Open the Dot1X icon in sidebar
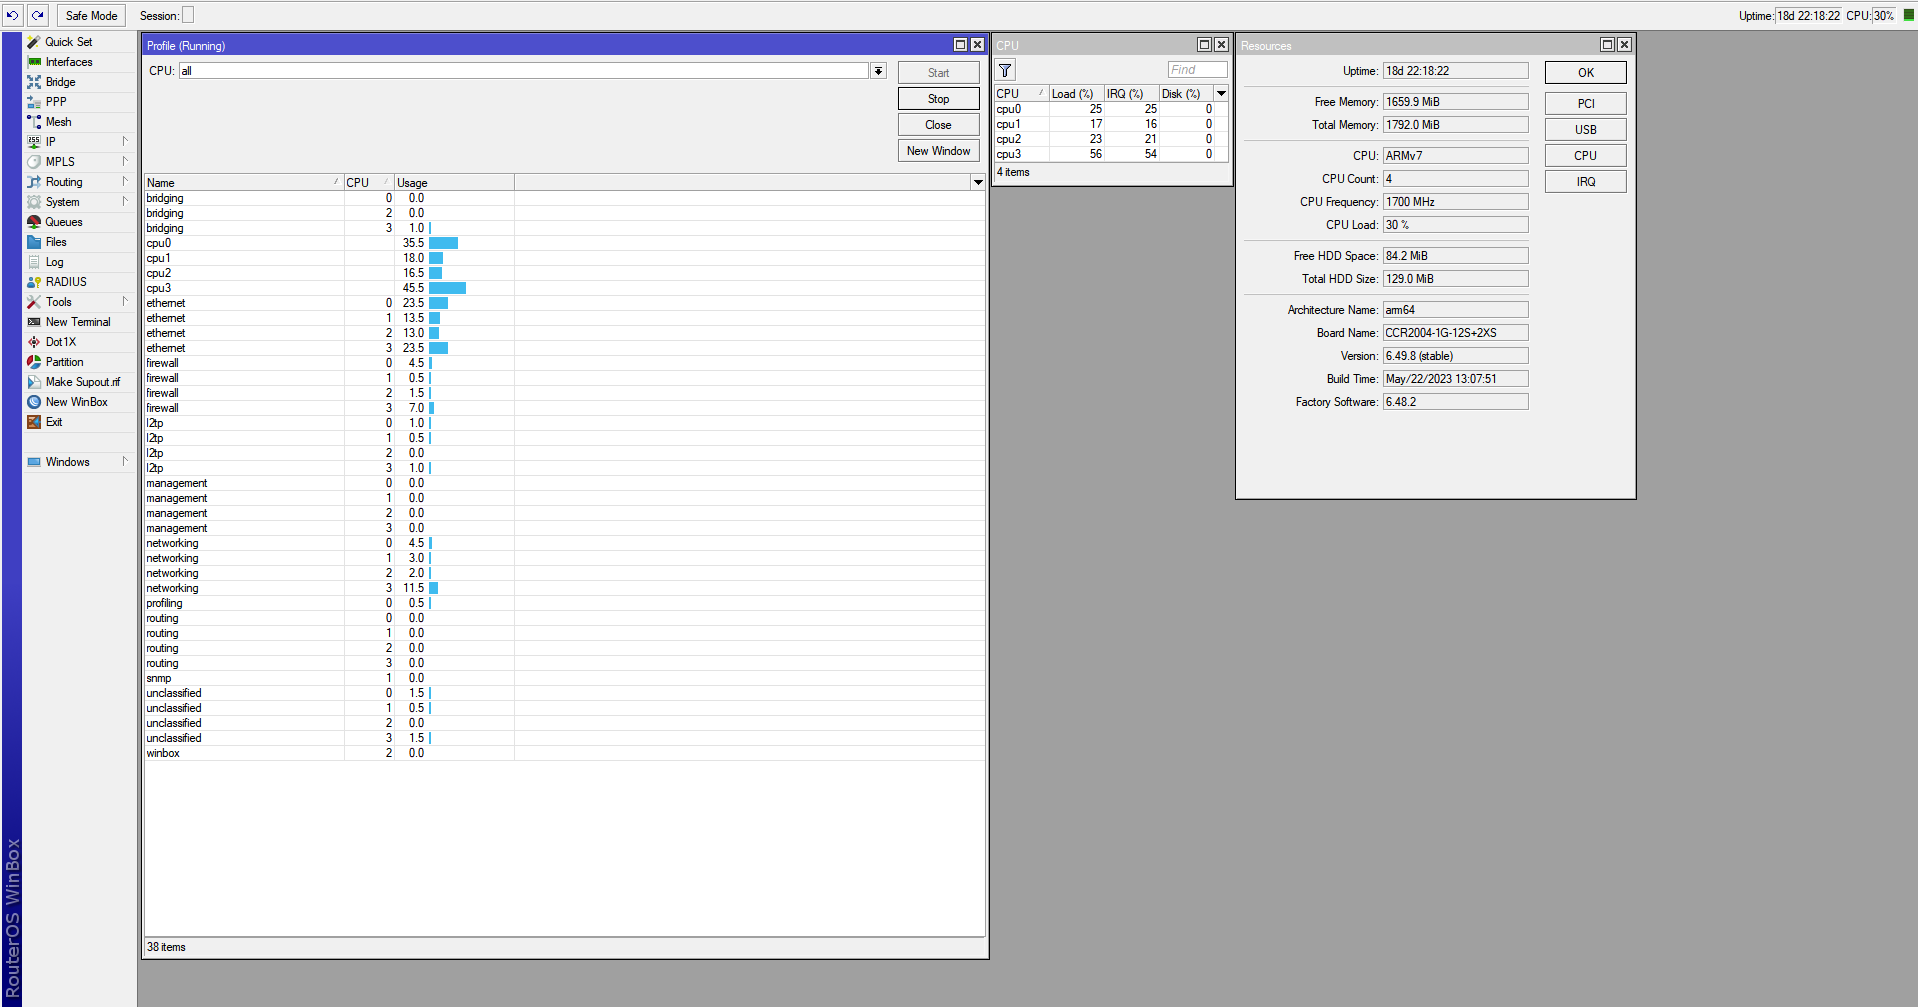The width and height of the screenshot is (1918, 1007). tap(34, 342)
